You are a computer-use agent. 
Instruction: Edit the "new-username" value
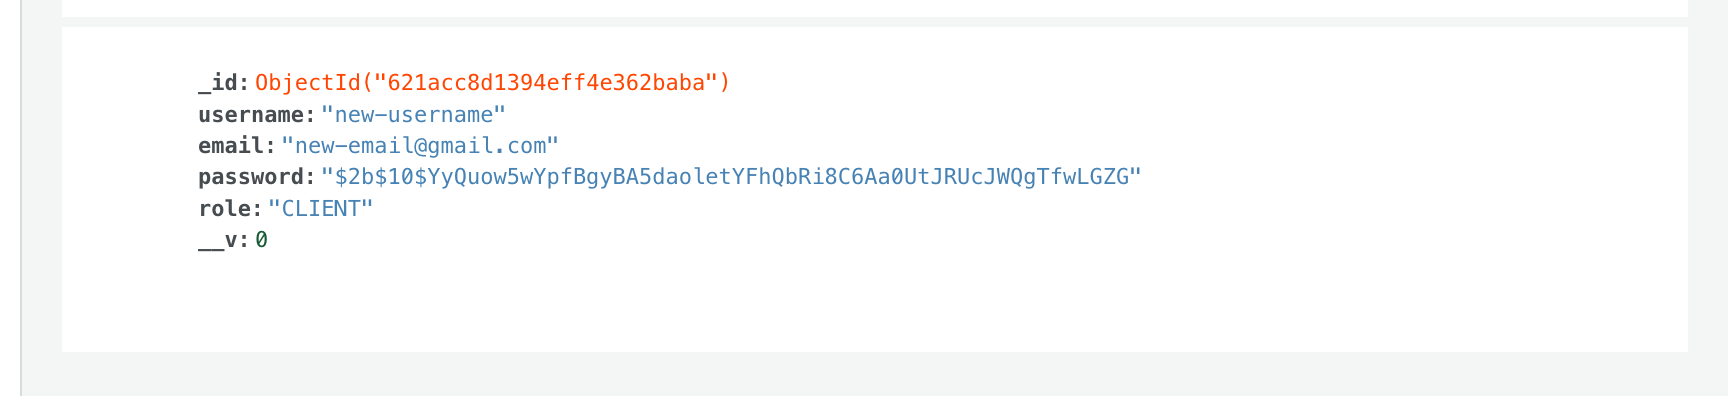pyautogui.click(x=413, y=115)
